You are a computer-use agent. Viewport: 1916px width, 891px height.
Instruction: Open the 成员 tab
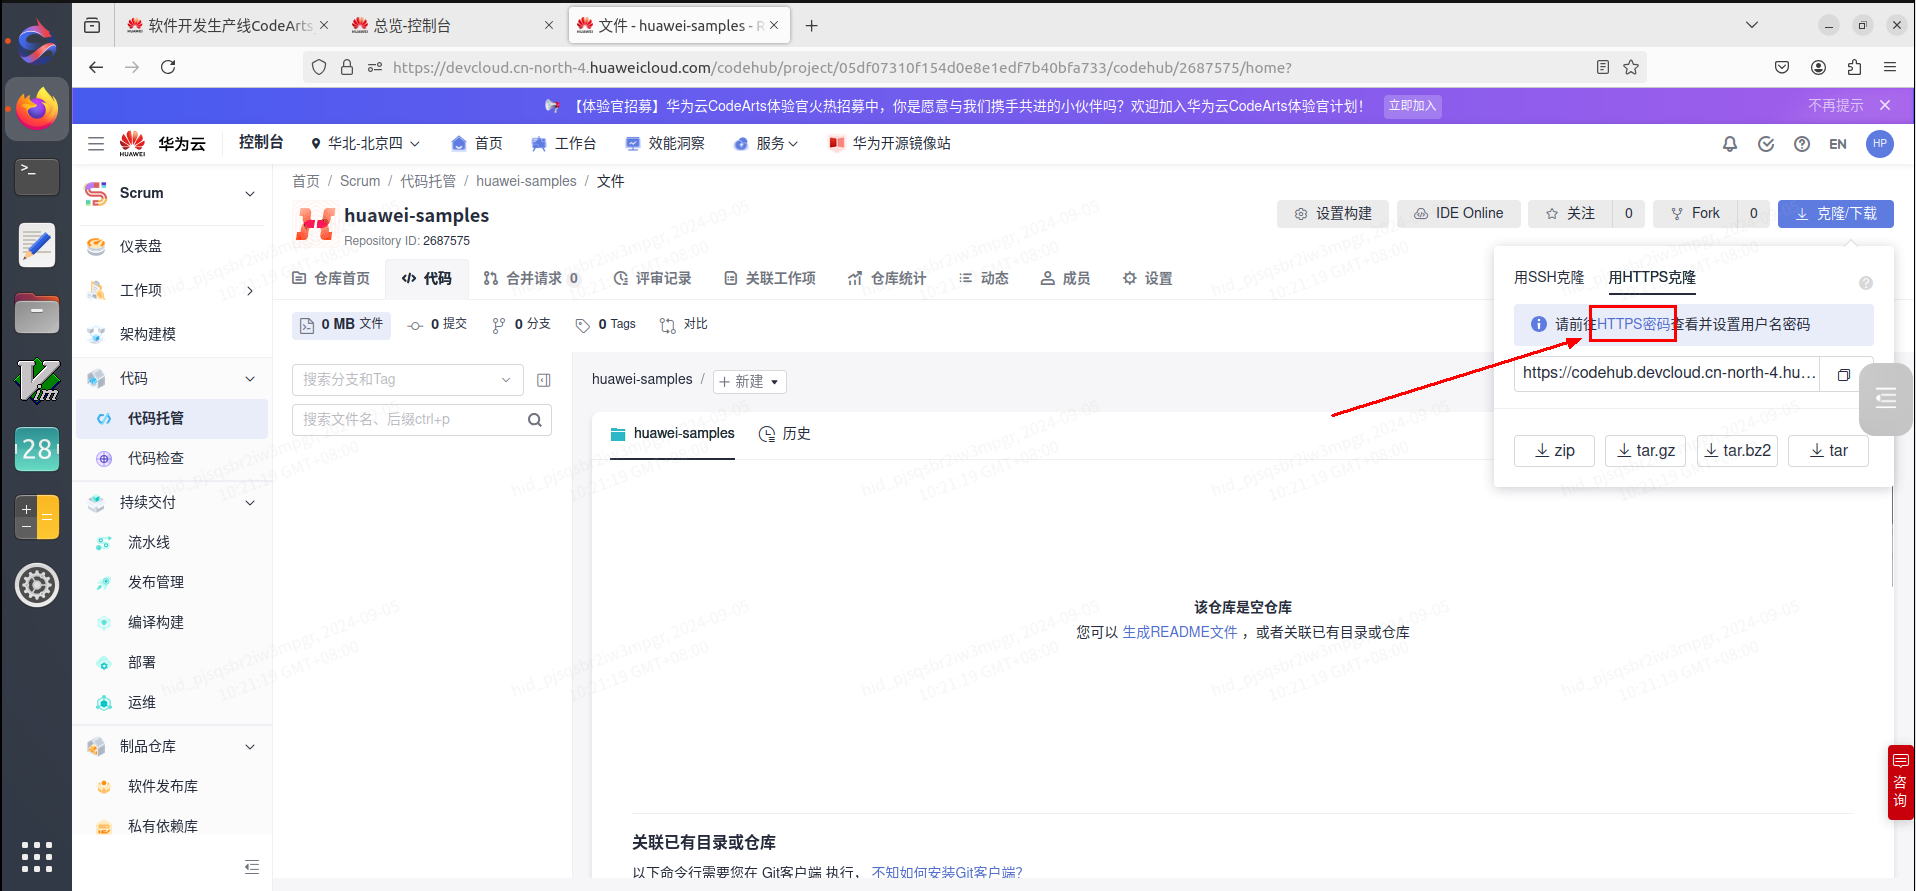click(1065, 279)
